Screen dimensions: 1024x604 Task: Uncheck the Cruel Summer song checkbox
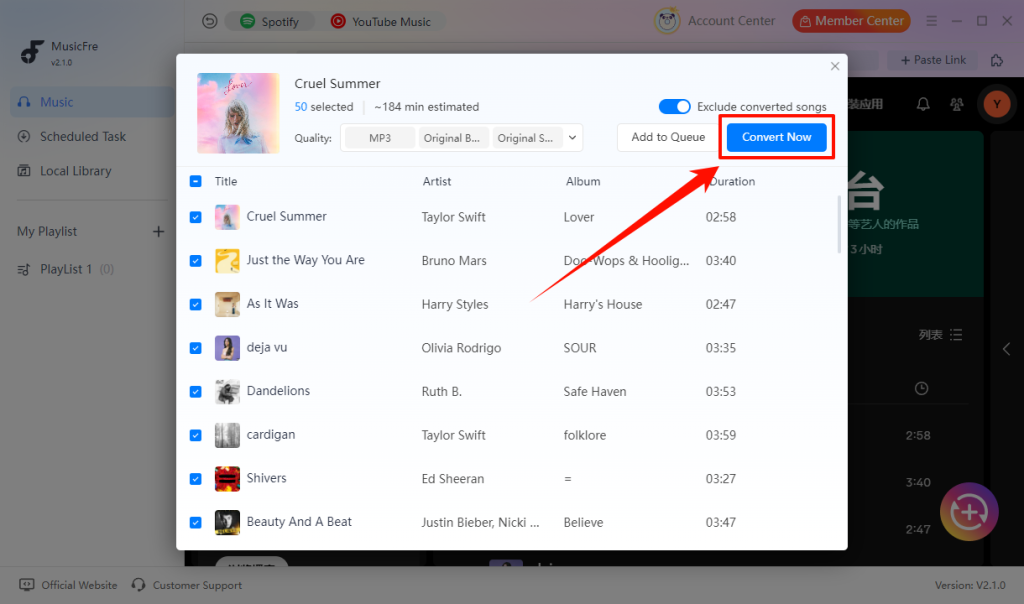point(195,217)
